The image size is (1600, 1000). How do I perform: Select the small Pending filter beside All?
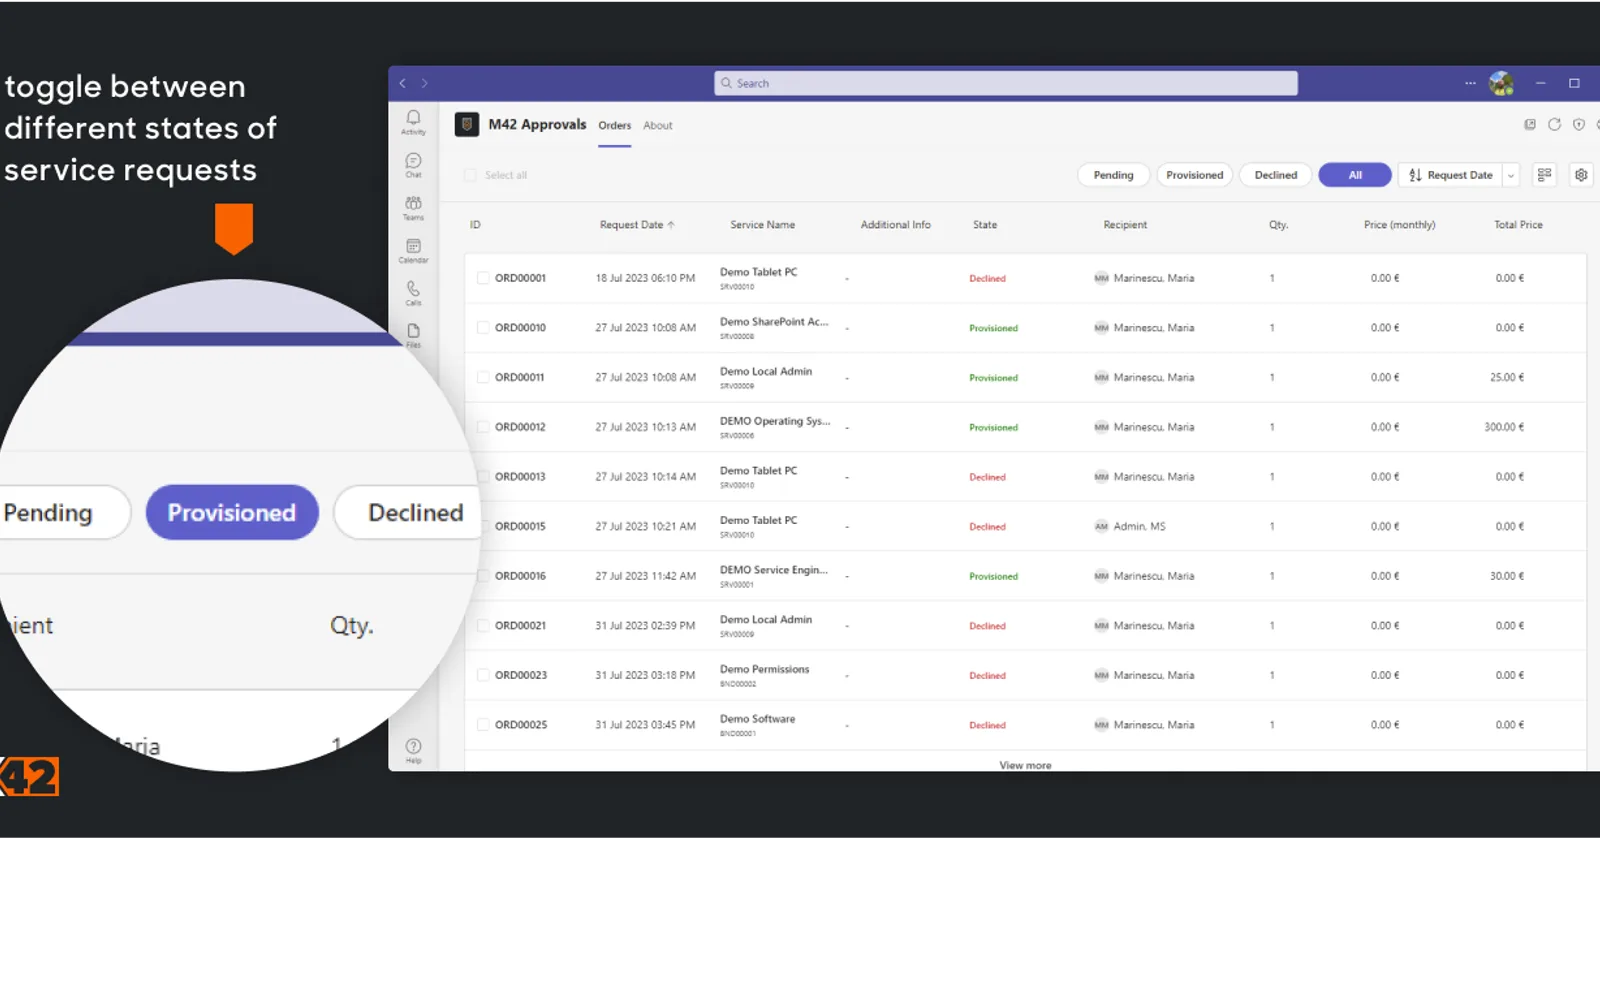pyautogui.click(x=1113, y=175)
